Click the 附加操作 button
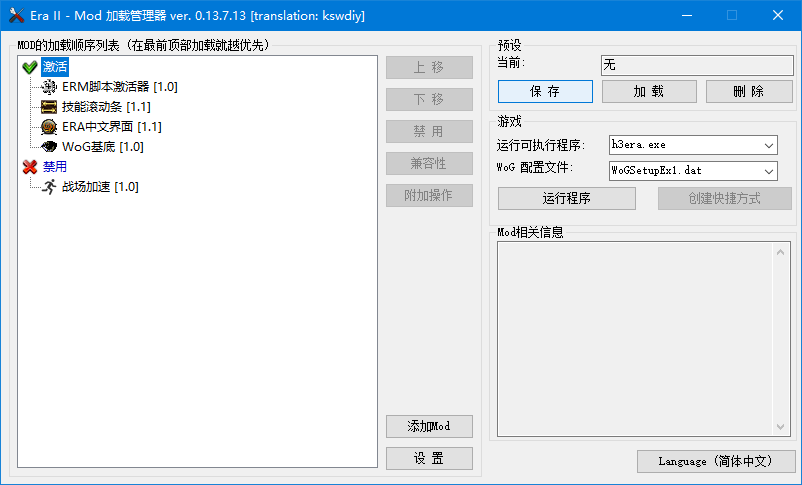Screen dimensions: 802x485 click(429, 195)
